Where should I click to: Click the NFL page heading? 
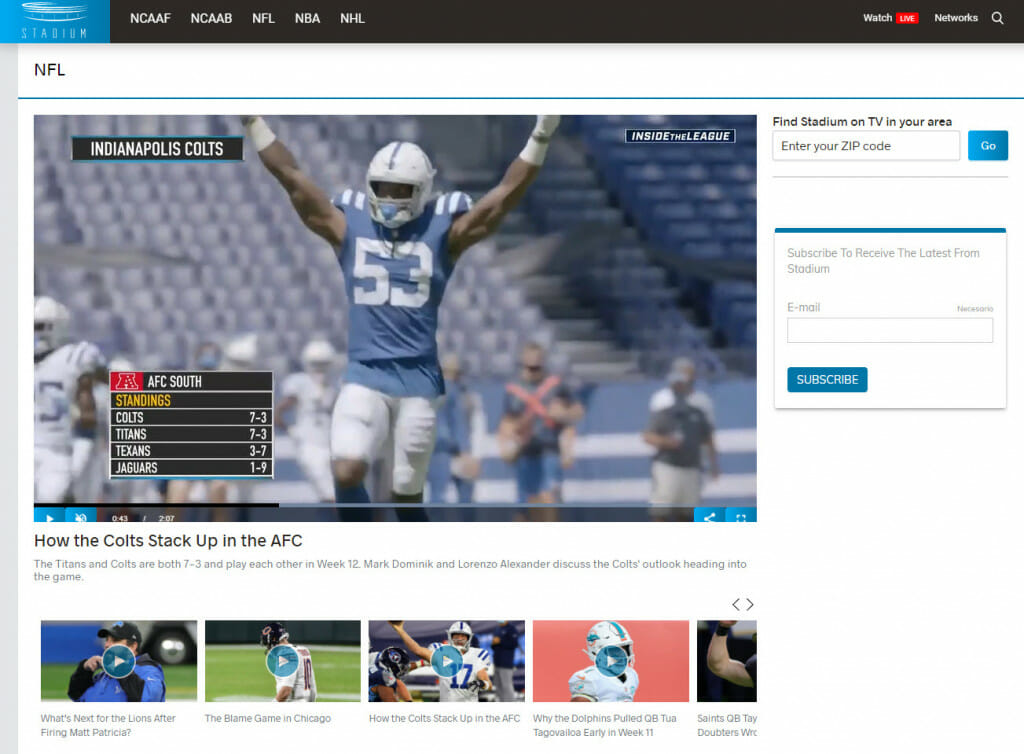coord(50,70)
